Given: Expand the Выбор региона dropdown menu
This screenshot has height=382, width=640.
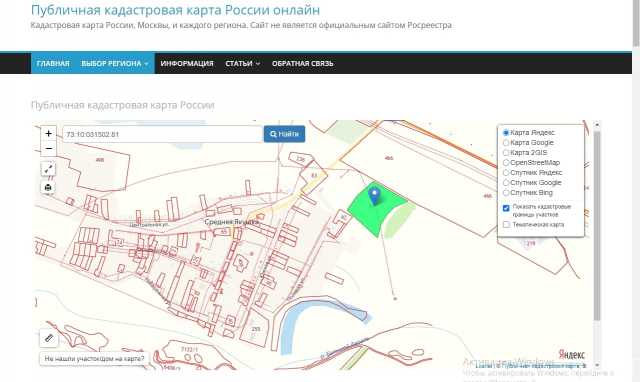Looking at the screenshot, I should tap(115, 64).
